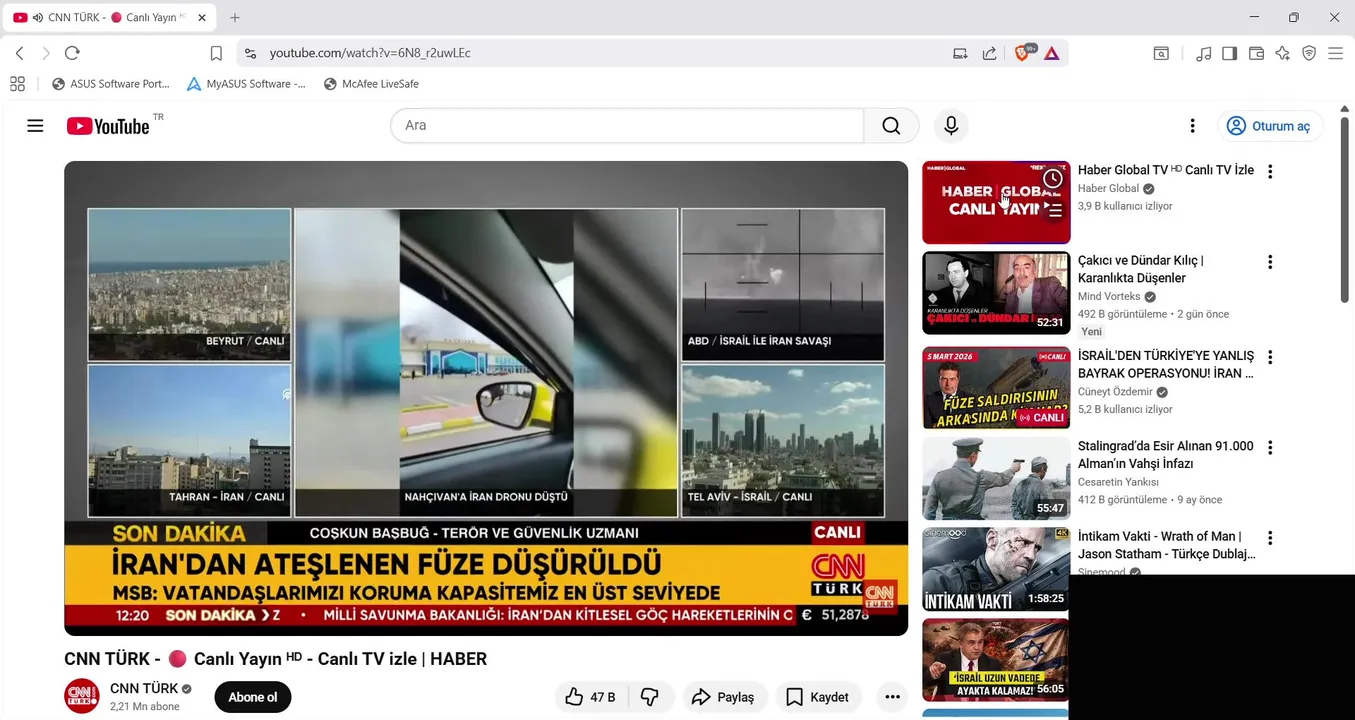The width and height of the screenshot is (1355, 720).
Task: Close the CNN TÜRK tab
Action: click(202, 17)
